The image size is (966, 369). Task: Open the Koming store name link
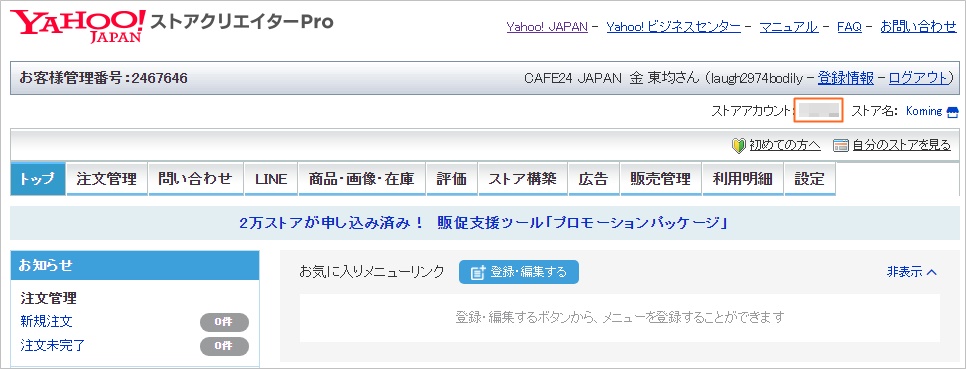(923, 112)
